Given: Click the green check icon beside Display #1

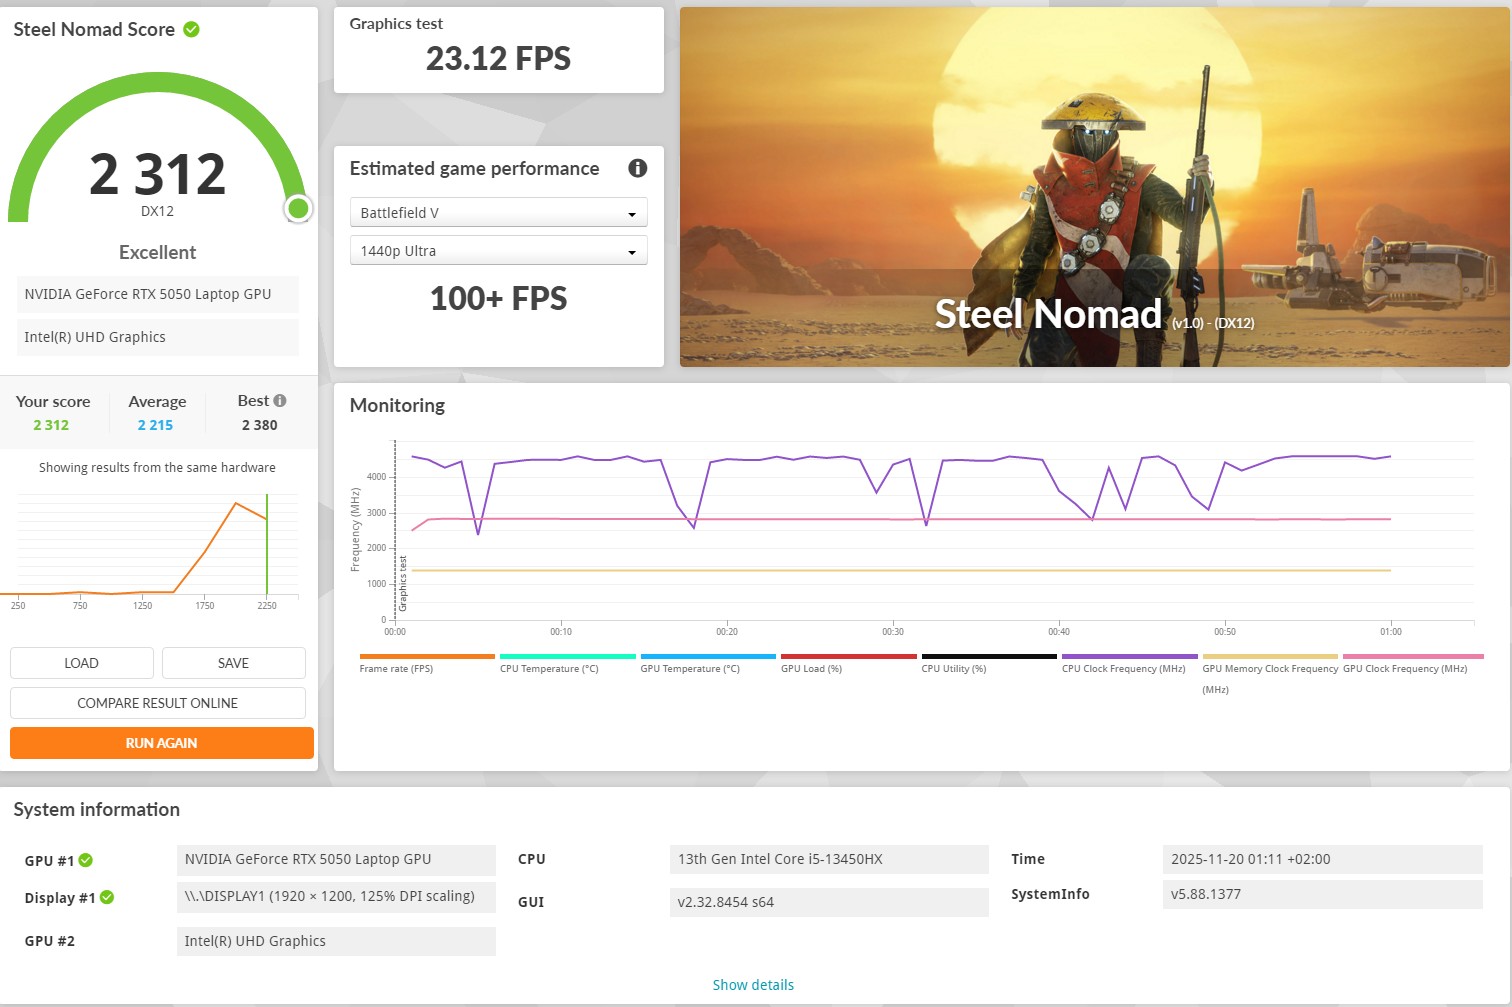Looking at the screenshot, I should click(107, 897).
